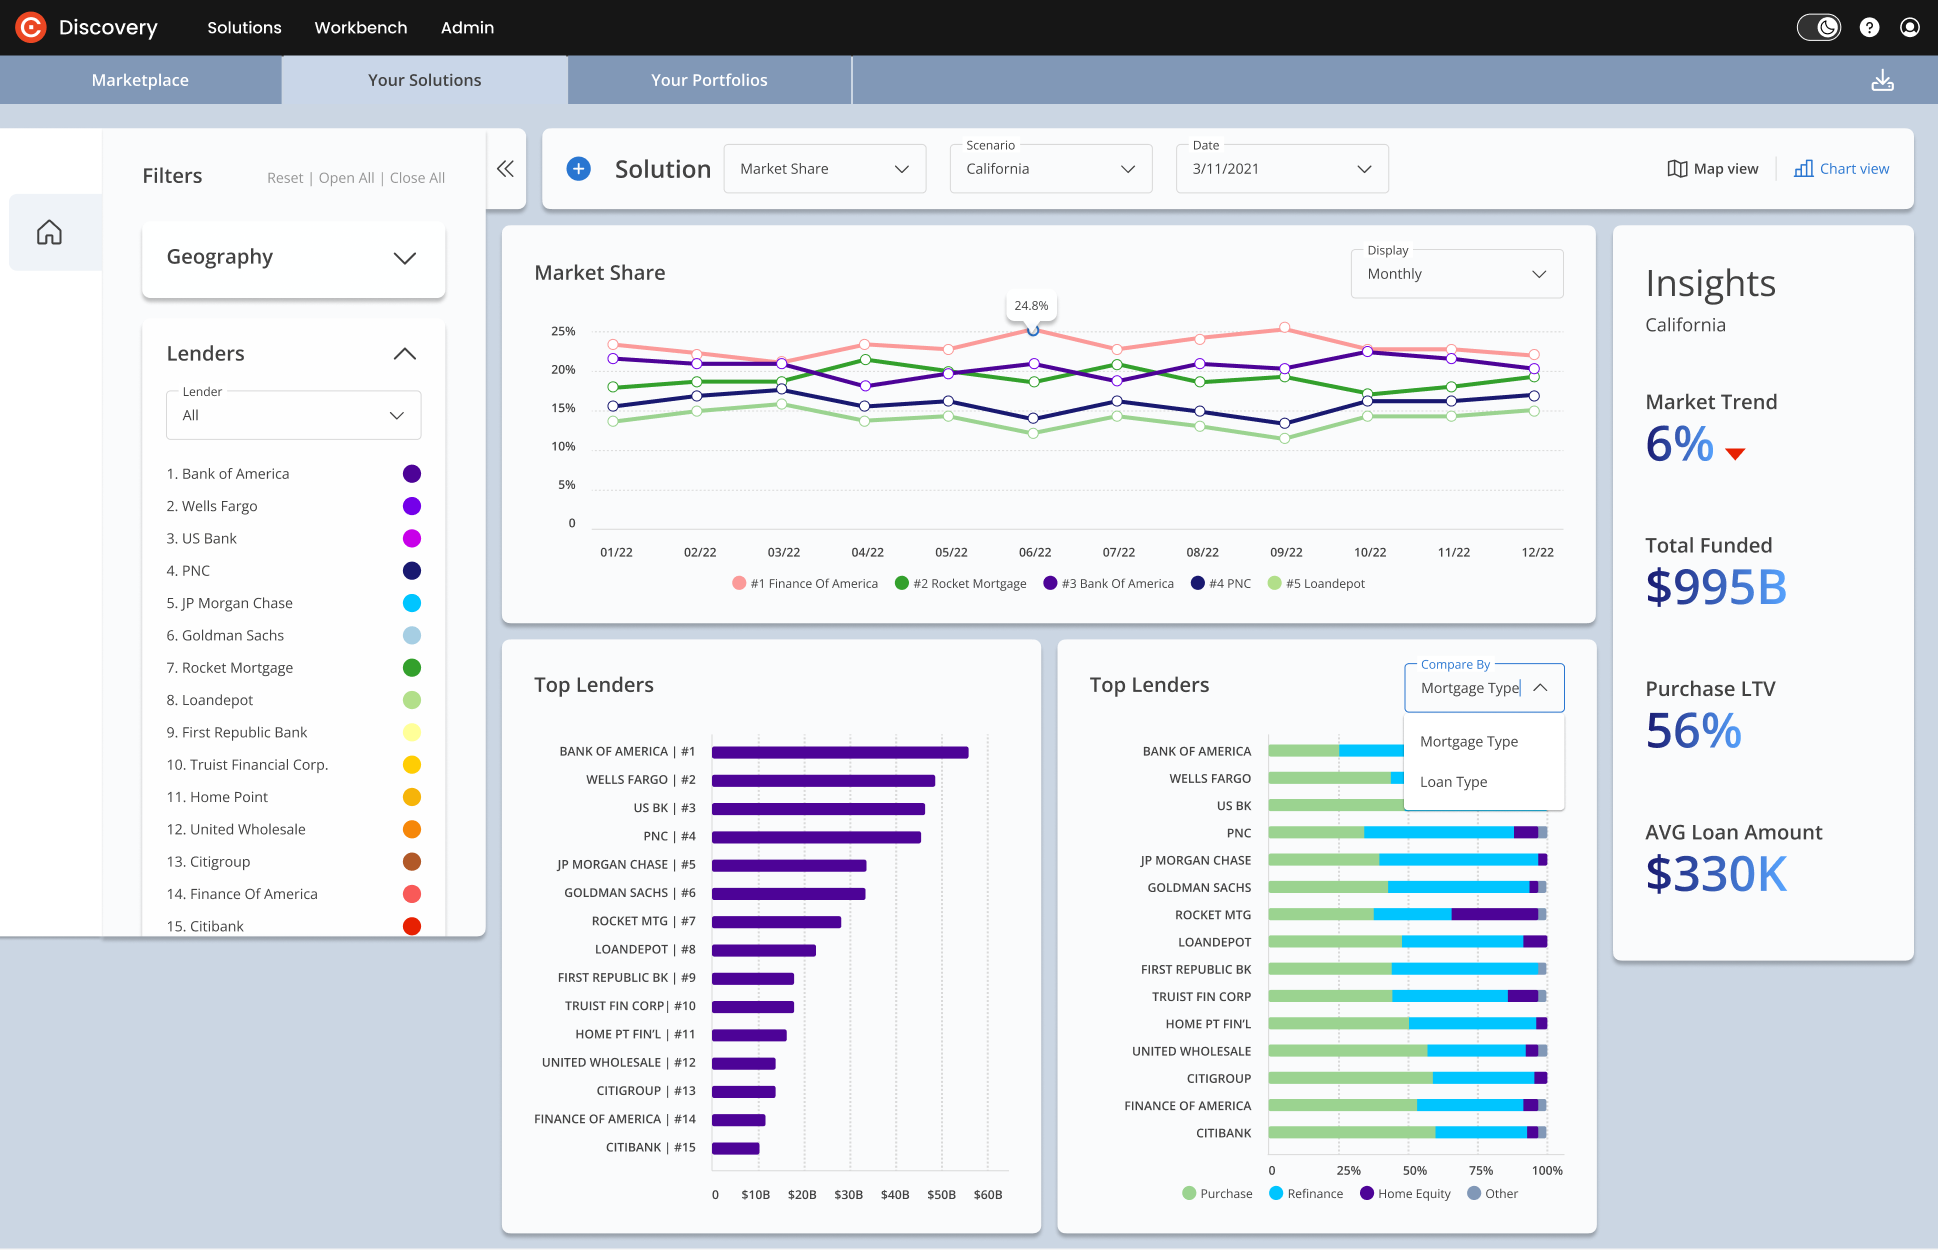Click the download icon in tab bar
1938x1250 pixels.
[x=1882, y=80]
